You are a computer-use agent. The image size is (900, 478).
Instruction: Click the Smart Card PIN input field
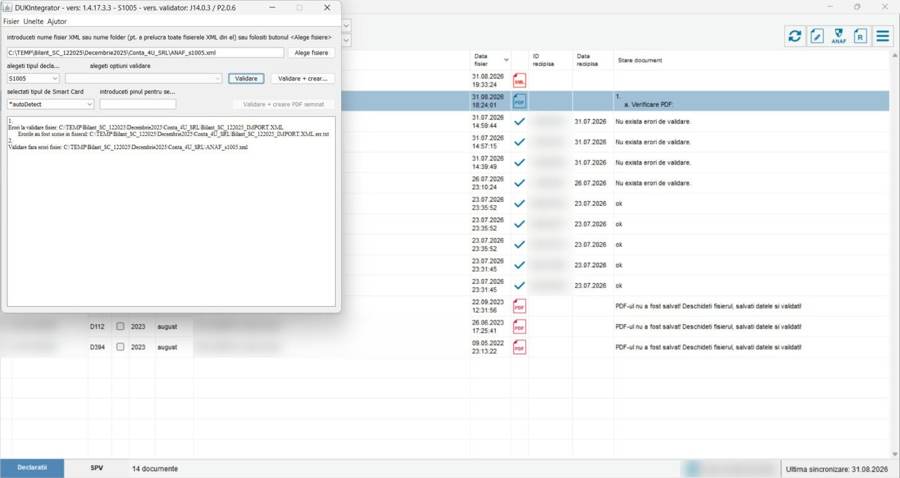point(138,104)
